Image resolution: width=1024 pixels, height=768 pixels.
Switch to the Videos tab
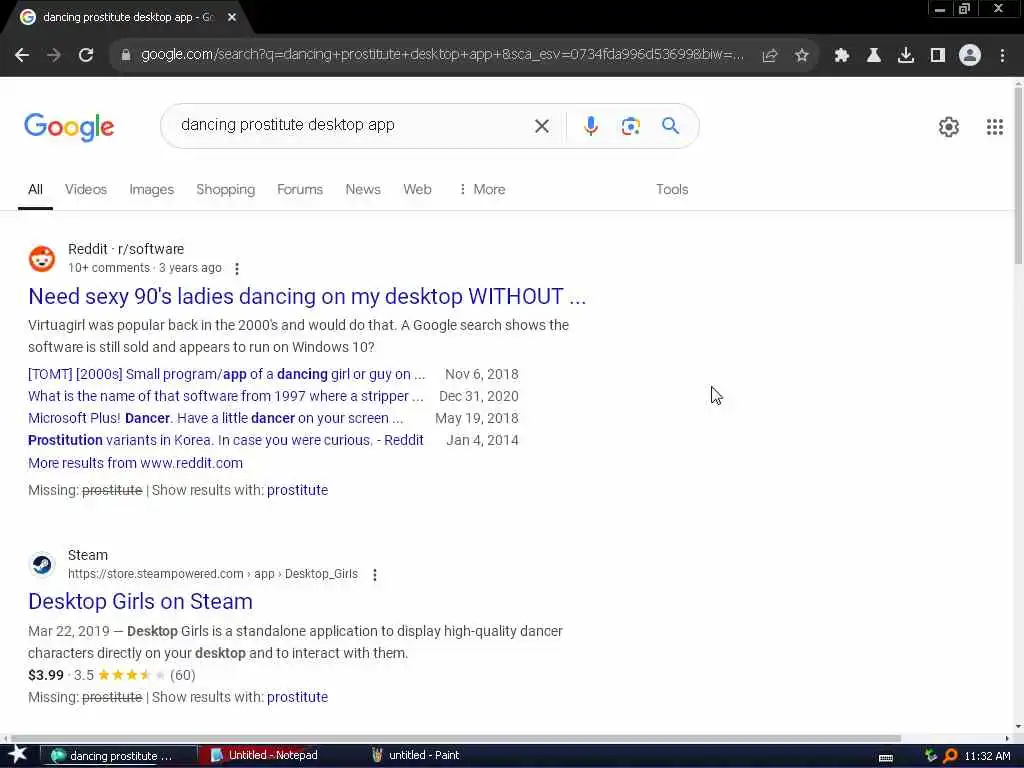coord(86,189)
